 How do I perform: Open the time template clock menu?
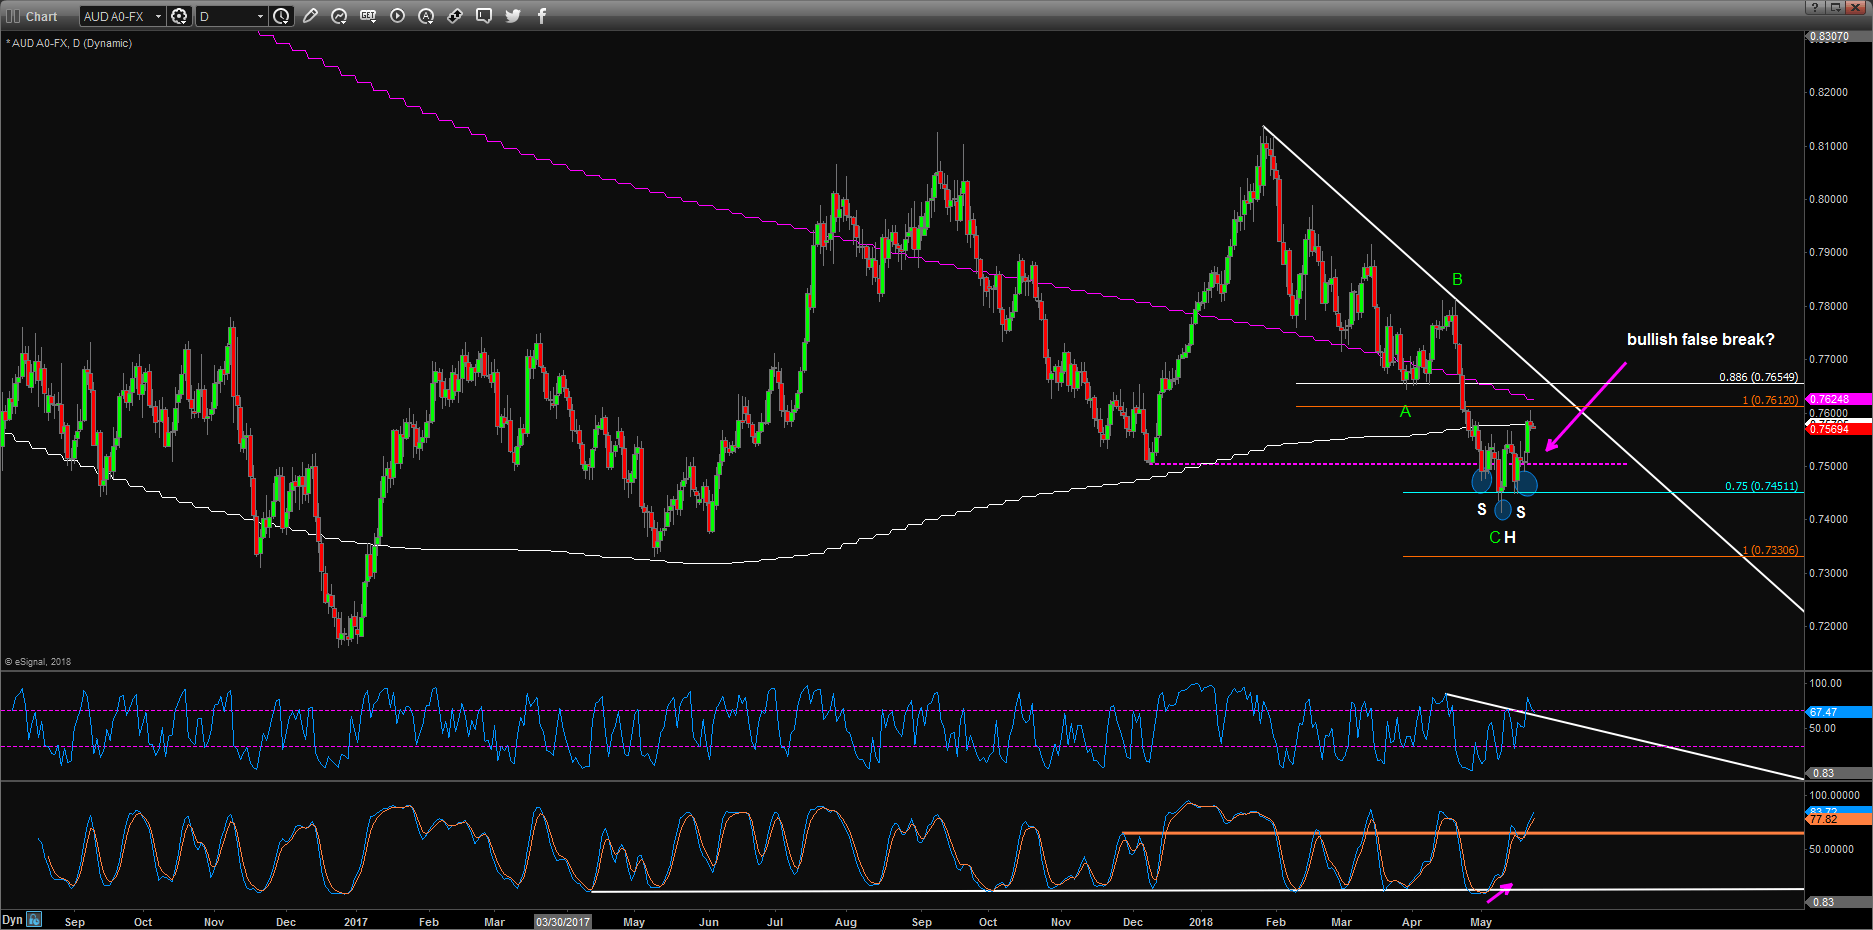coord(282,16)
